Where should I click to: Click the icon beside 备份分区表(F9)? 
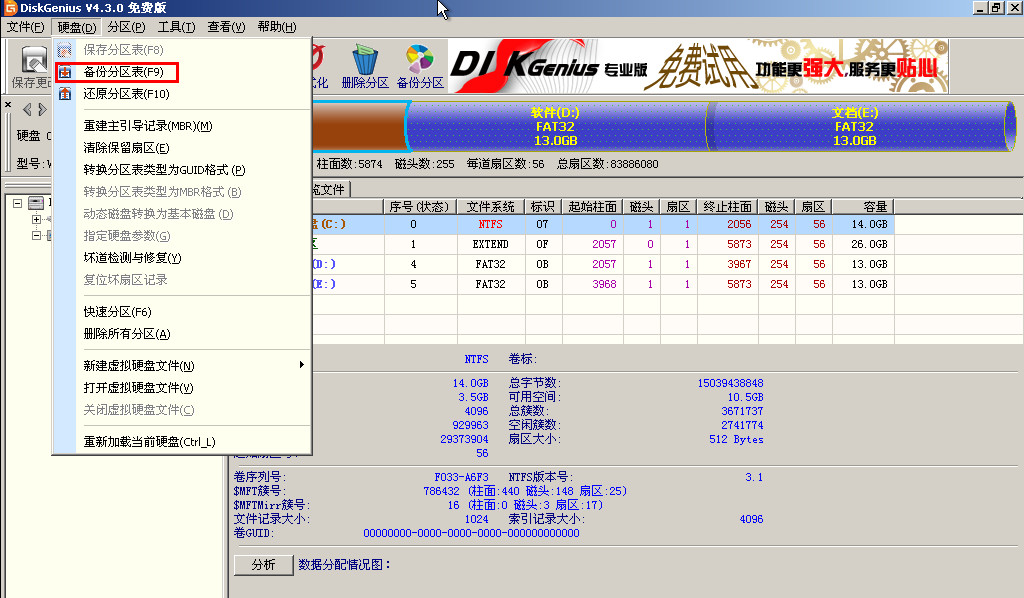[65, 72]
